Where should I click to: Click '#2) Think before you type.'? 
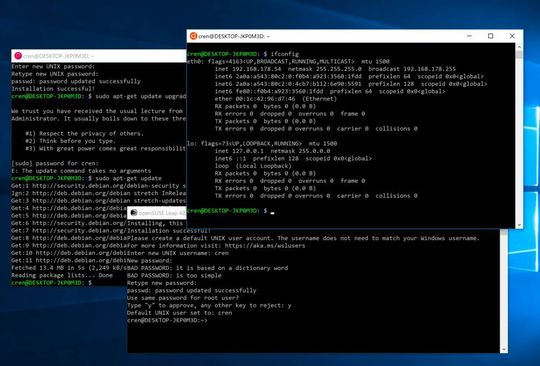point(70,141)
